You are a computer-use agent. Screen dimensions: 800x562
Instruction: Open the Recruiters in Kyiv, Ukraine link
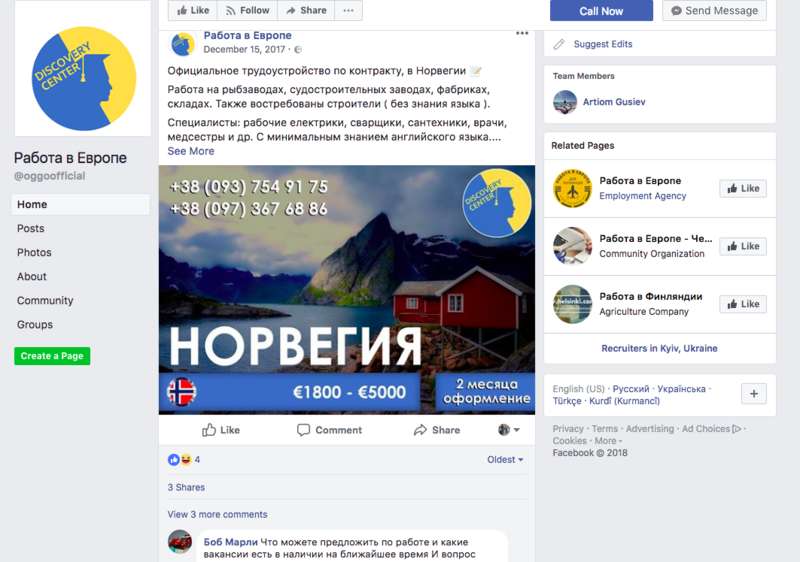coord(659,348)
